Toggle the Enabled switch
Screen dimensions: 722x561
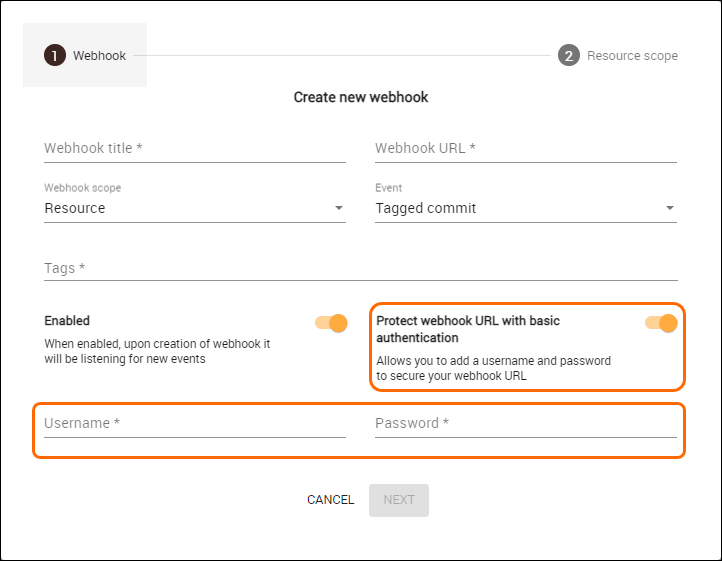(x=331, y=323)
